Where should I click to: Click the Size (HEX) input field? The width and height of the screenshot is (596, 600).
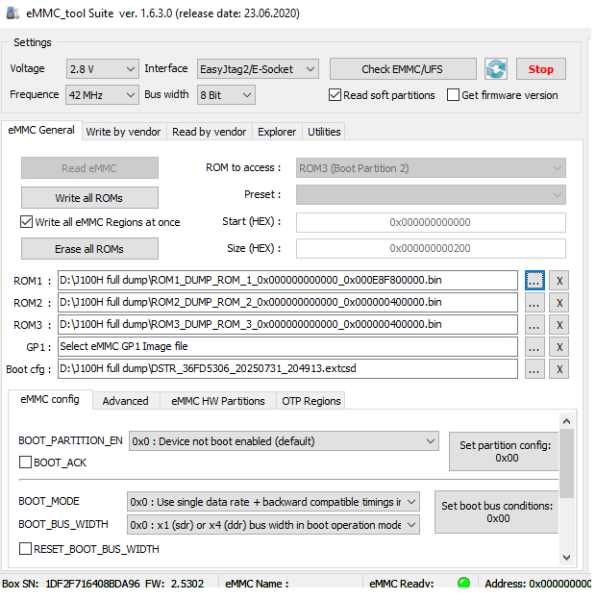(431, 248)
